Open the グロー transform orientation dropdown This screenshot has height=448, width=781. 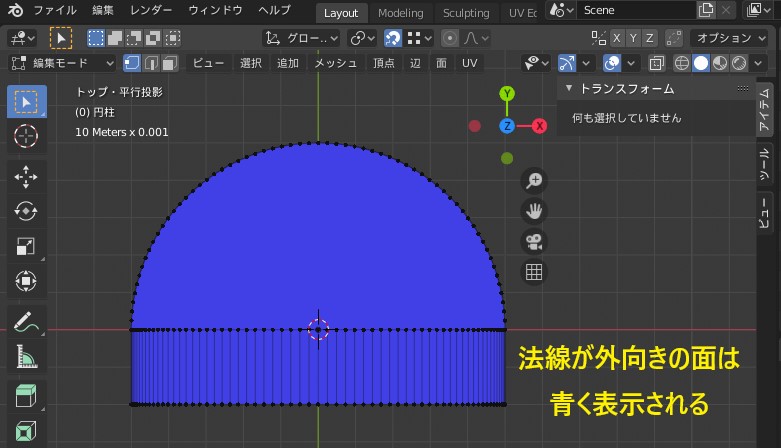(x=301, y=38)
